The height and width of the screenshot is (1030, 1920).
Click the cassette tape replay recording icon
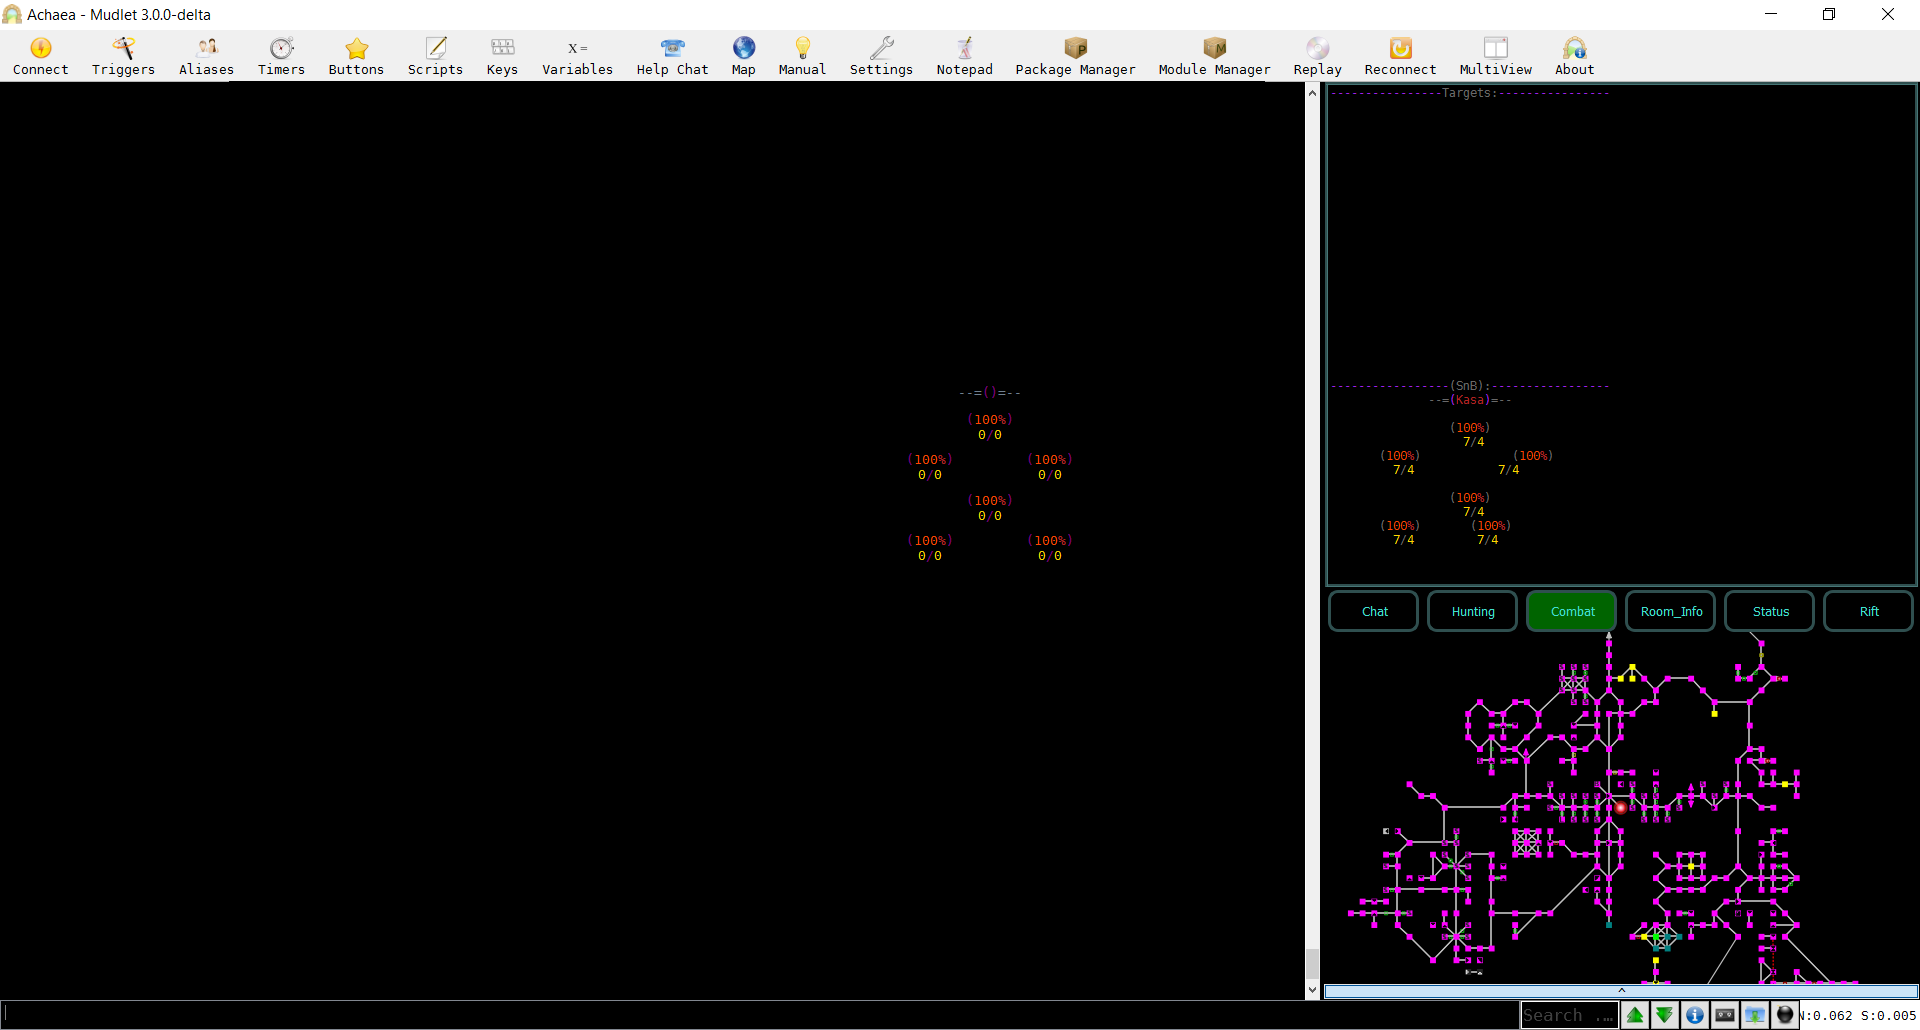(1725, 1015)
